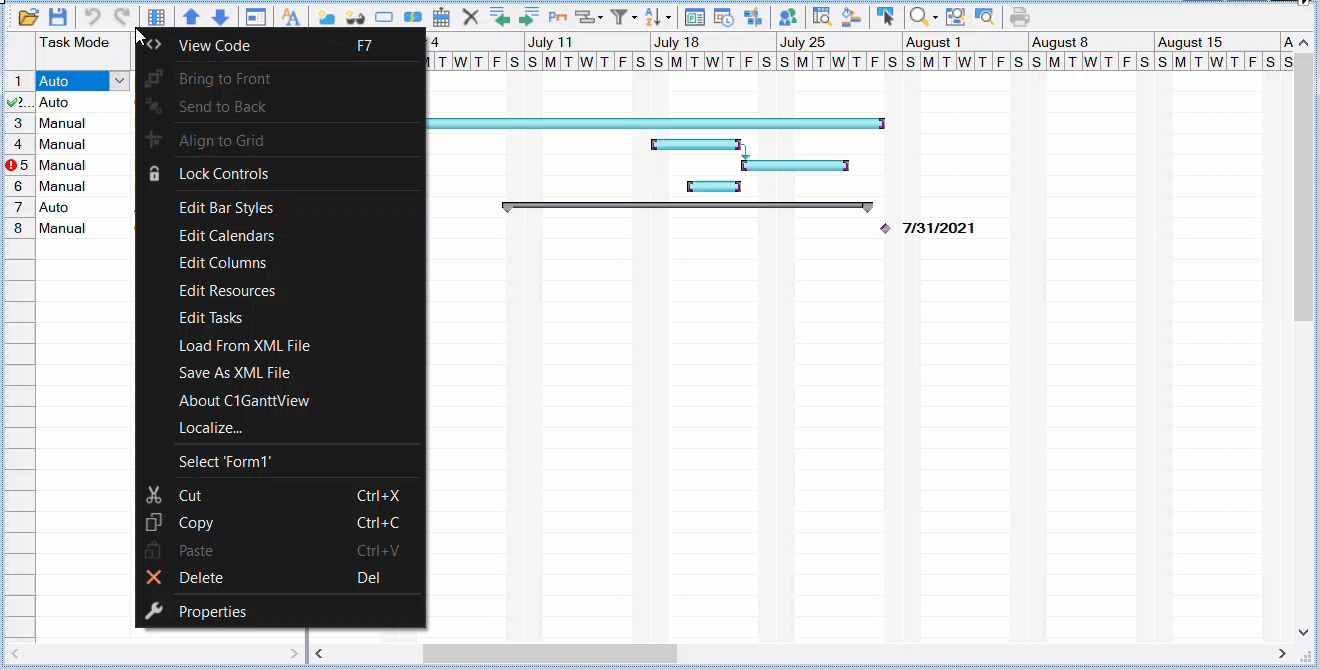Open the Task Mode dropdown in row 1
Viewport: 1320px width, 670px height.
(x=120, y=81)
